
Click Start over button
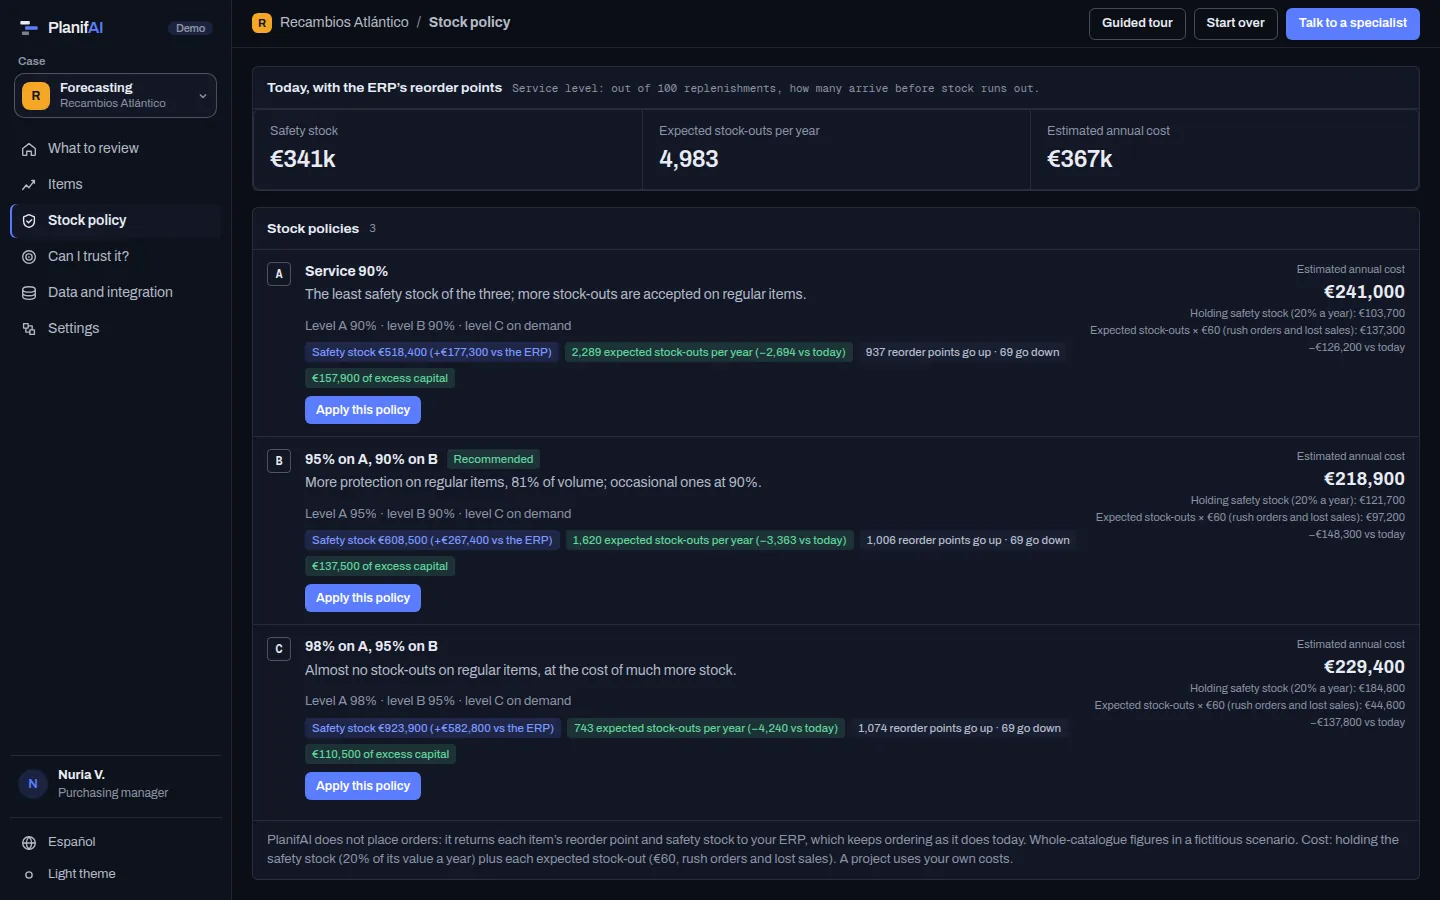tap(1235, 23)
